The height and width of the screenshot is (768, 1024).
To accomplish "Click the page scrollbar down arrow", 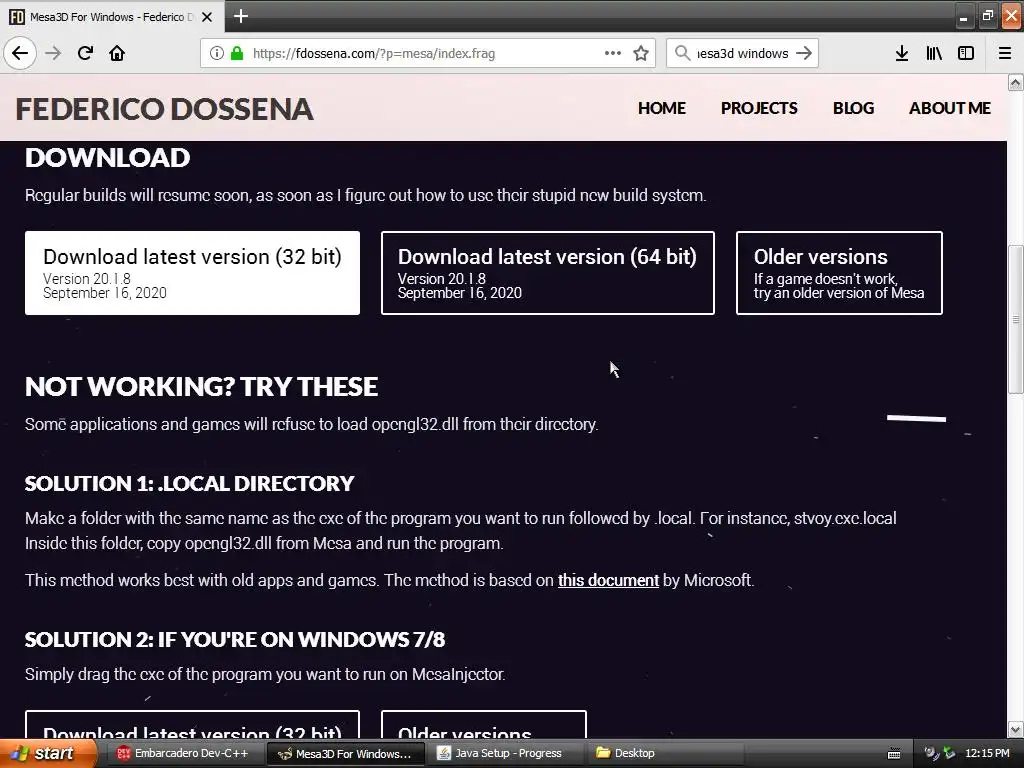I will point(1015,729).
